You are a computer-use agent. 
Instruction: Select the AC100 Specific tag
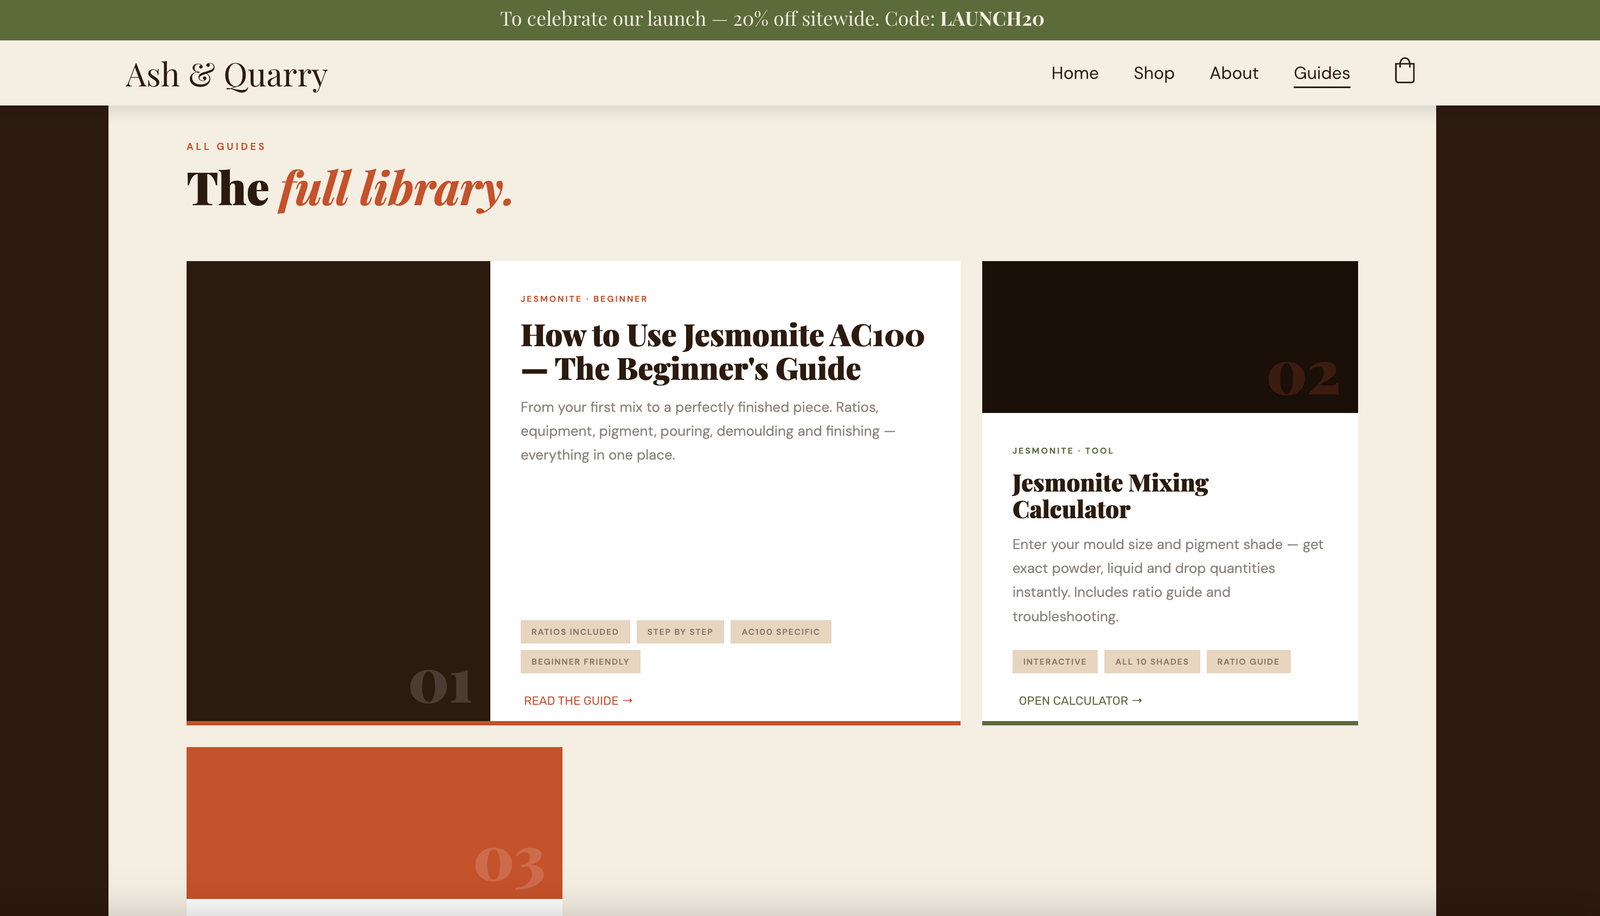point(780,632)
